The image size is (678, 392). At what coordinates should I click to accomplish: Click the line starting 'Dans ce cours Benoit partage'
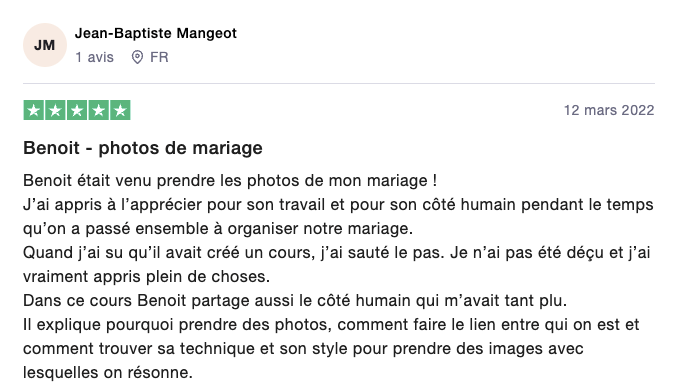pos(295,300)
